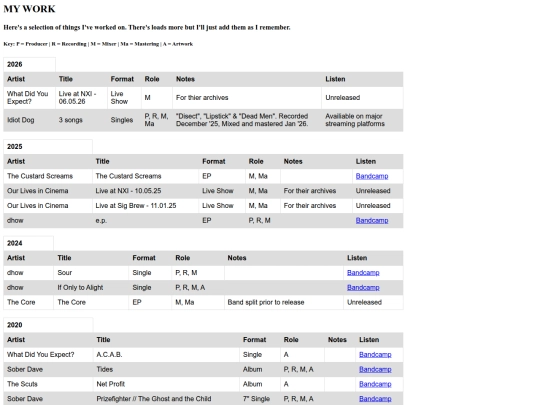Click 'Prizefighter // The Ghost and the Child' cell
Viewport: 540px width, 405px height.
(166, 399)
